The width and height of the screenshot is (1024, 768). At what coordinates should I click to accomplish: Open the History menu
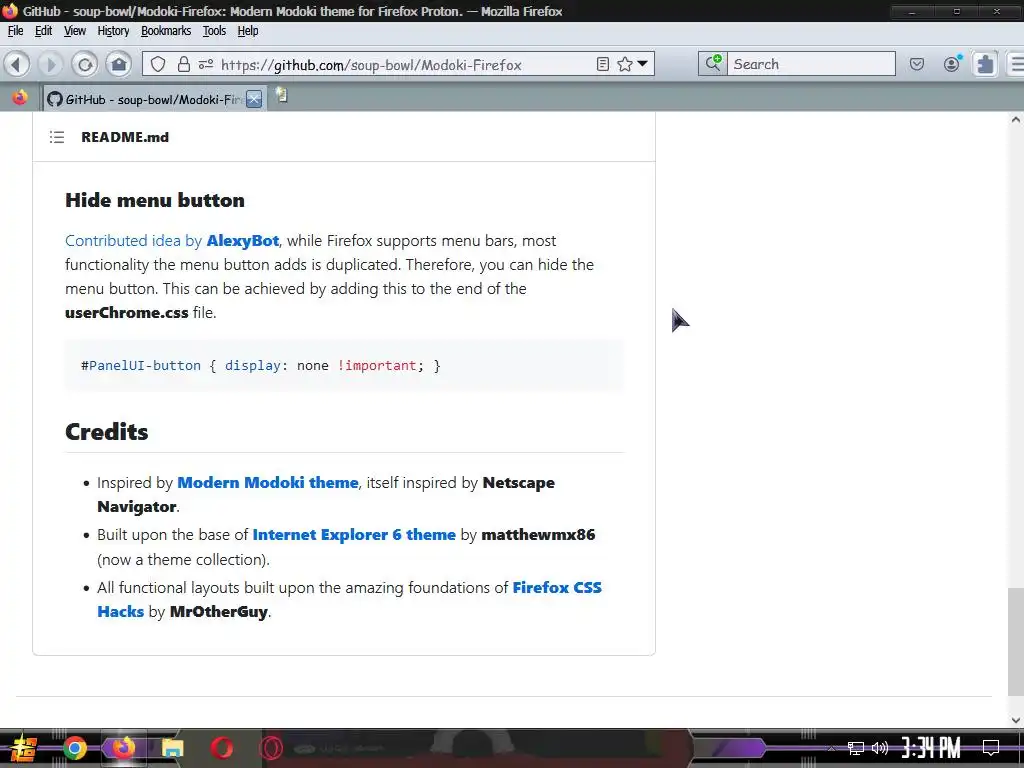tap(113, 31)
